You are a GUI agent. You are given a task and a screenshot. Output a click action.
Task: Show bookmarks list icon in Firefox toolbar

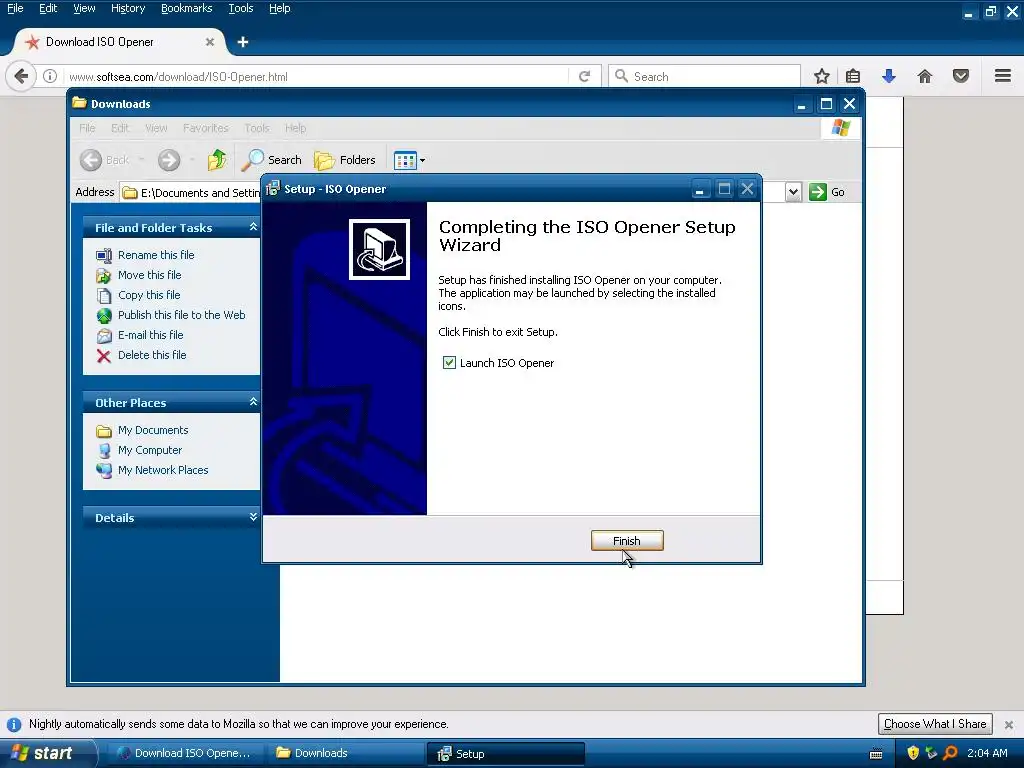pyautogui.click(x=853, y=76)
